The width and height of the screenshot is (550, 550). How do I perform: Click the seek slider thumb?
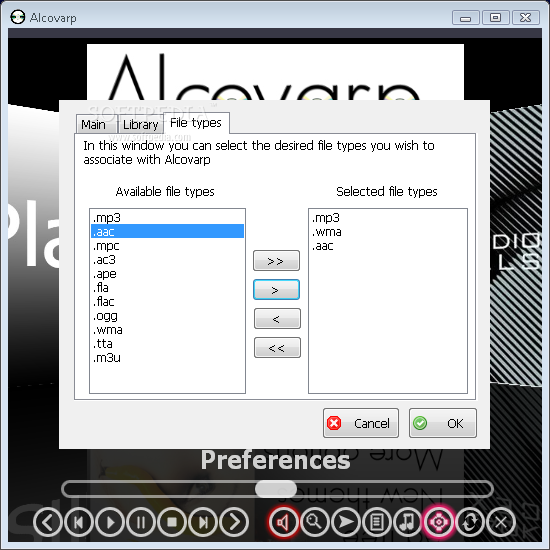point(276,489)
